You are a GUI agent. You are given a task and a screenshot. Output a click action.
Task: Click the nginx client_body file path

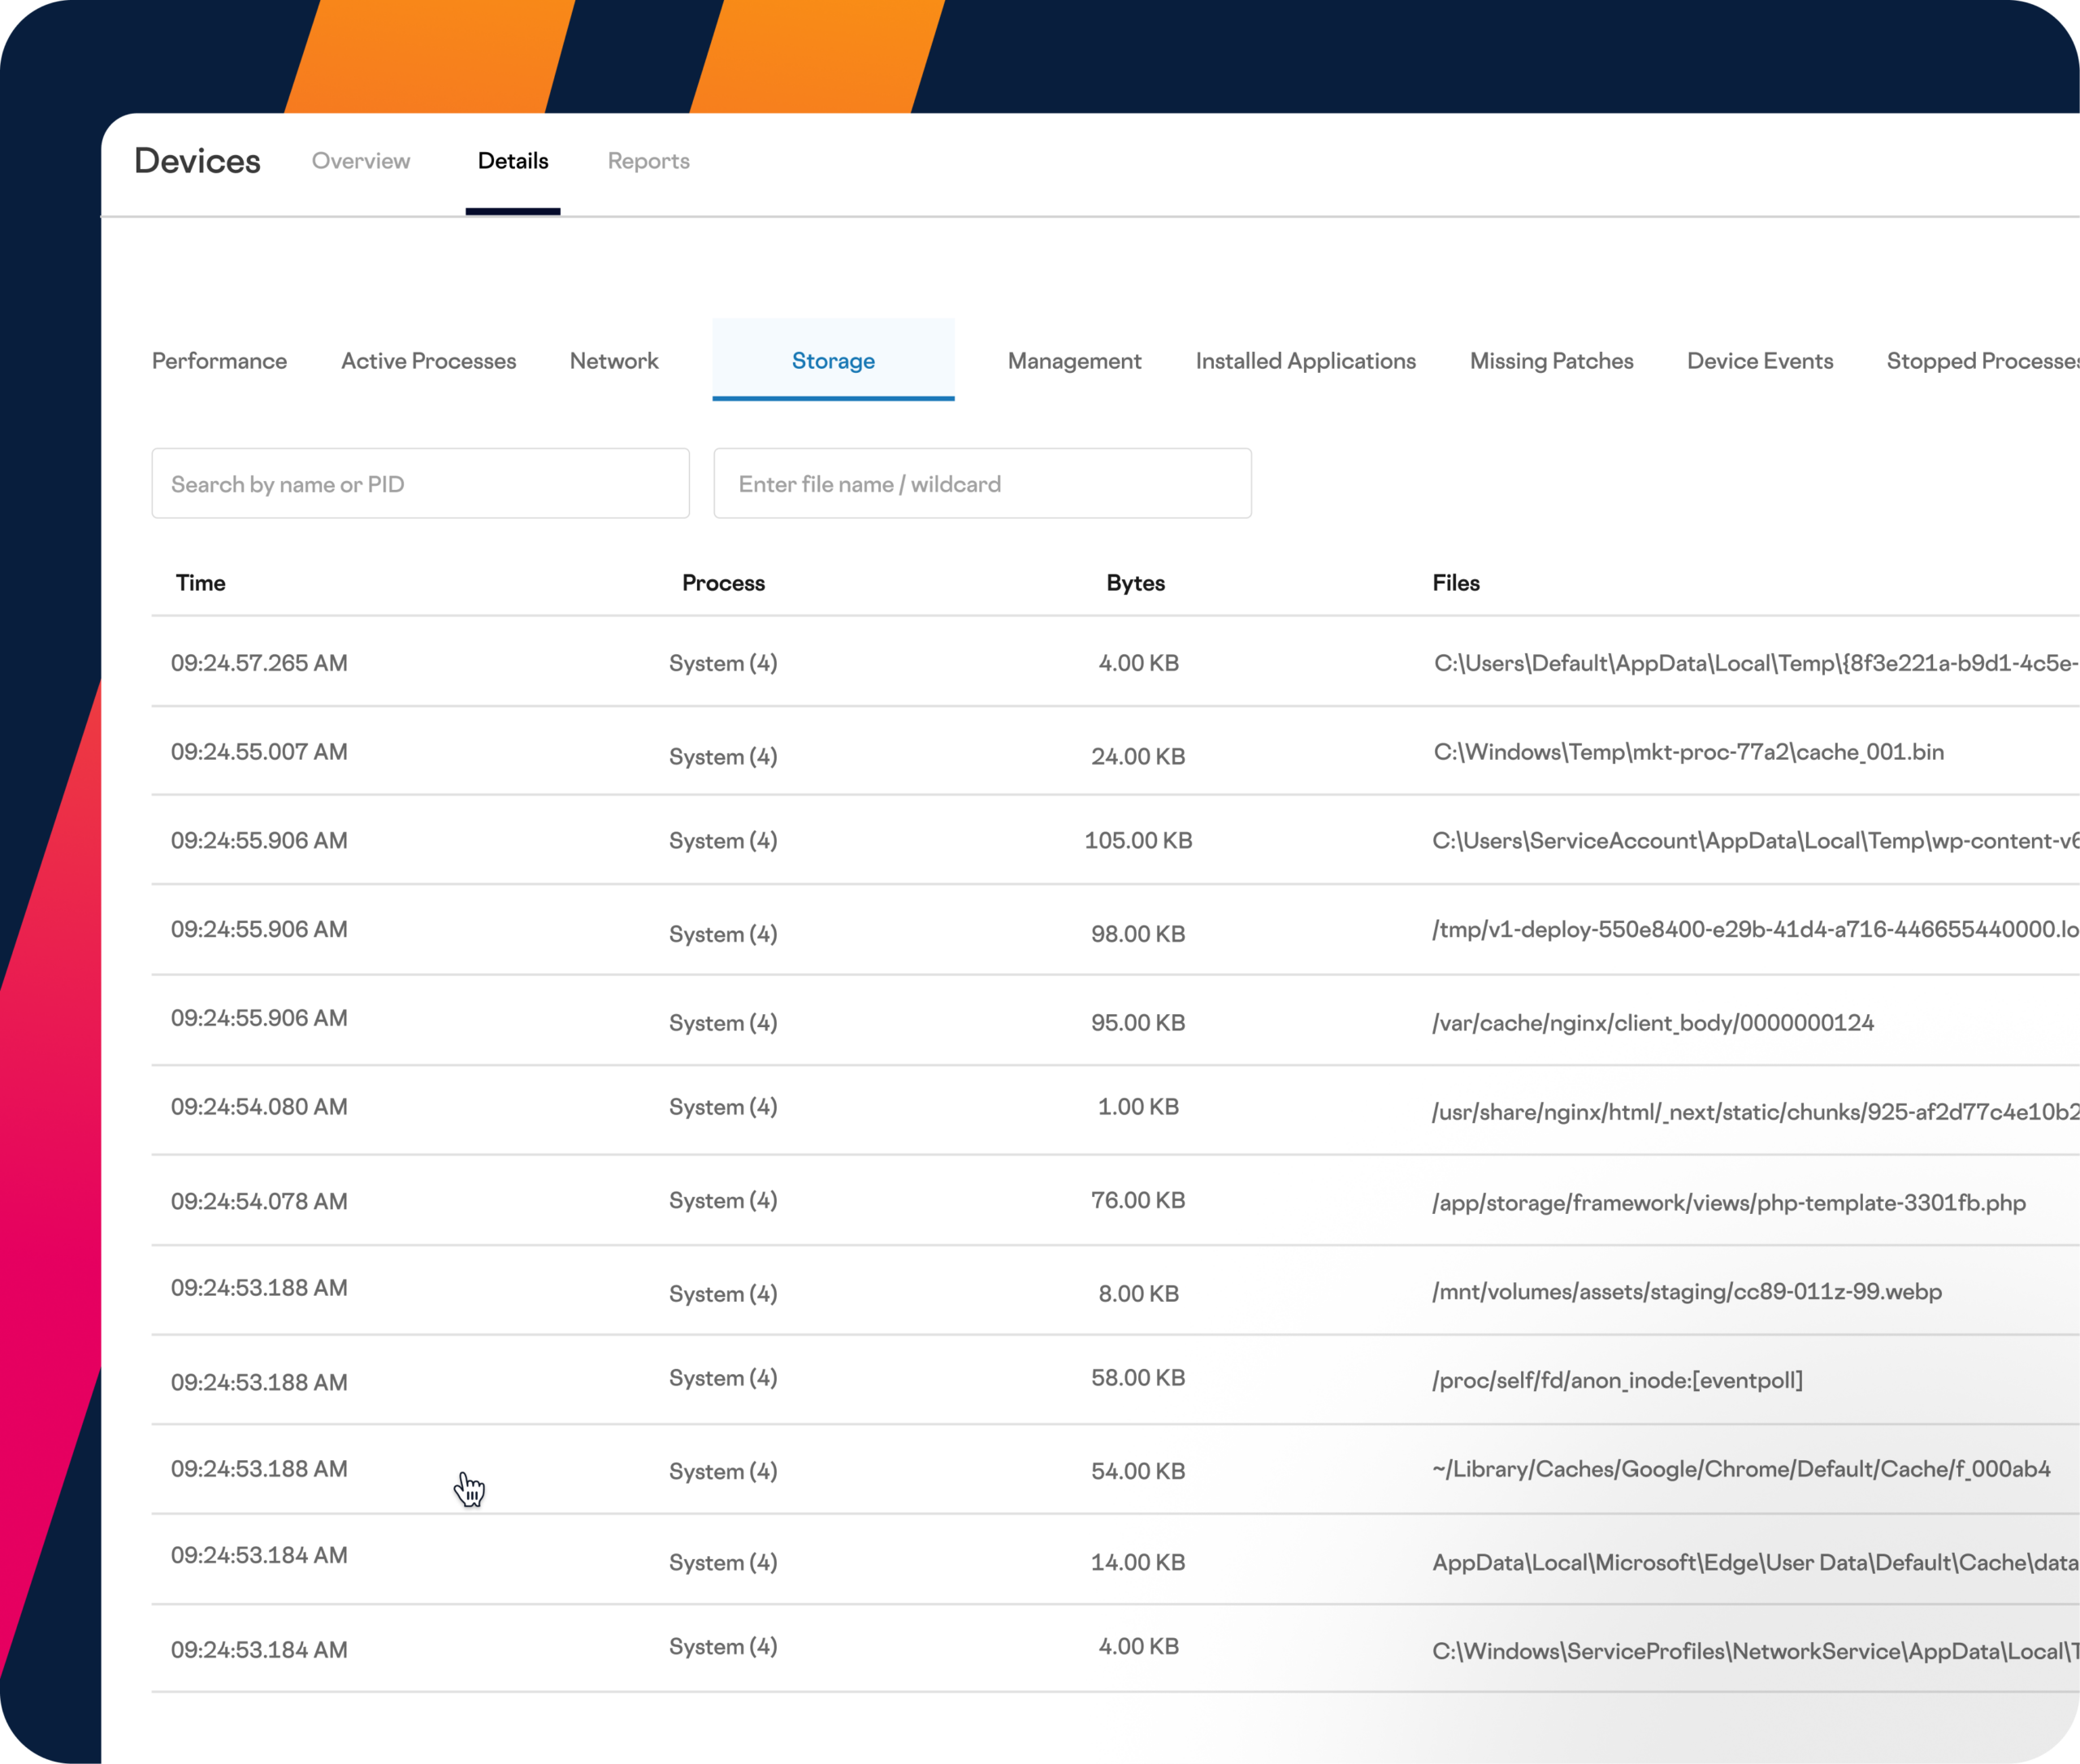1652,1023
